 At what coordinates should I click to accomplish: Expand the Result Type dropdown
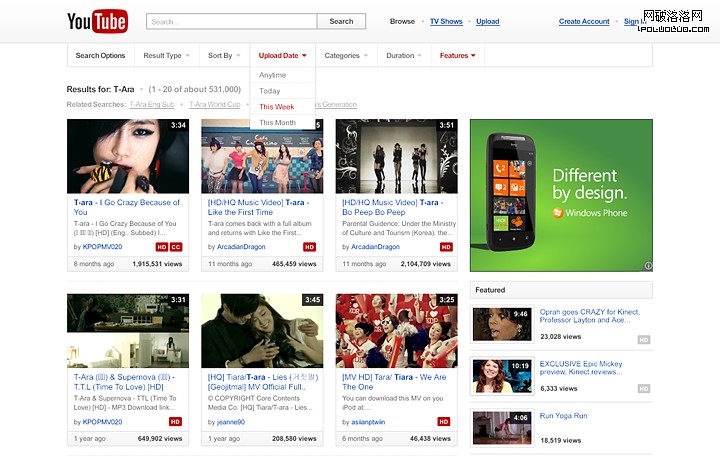(x=166, y=56)
